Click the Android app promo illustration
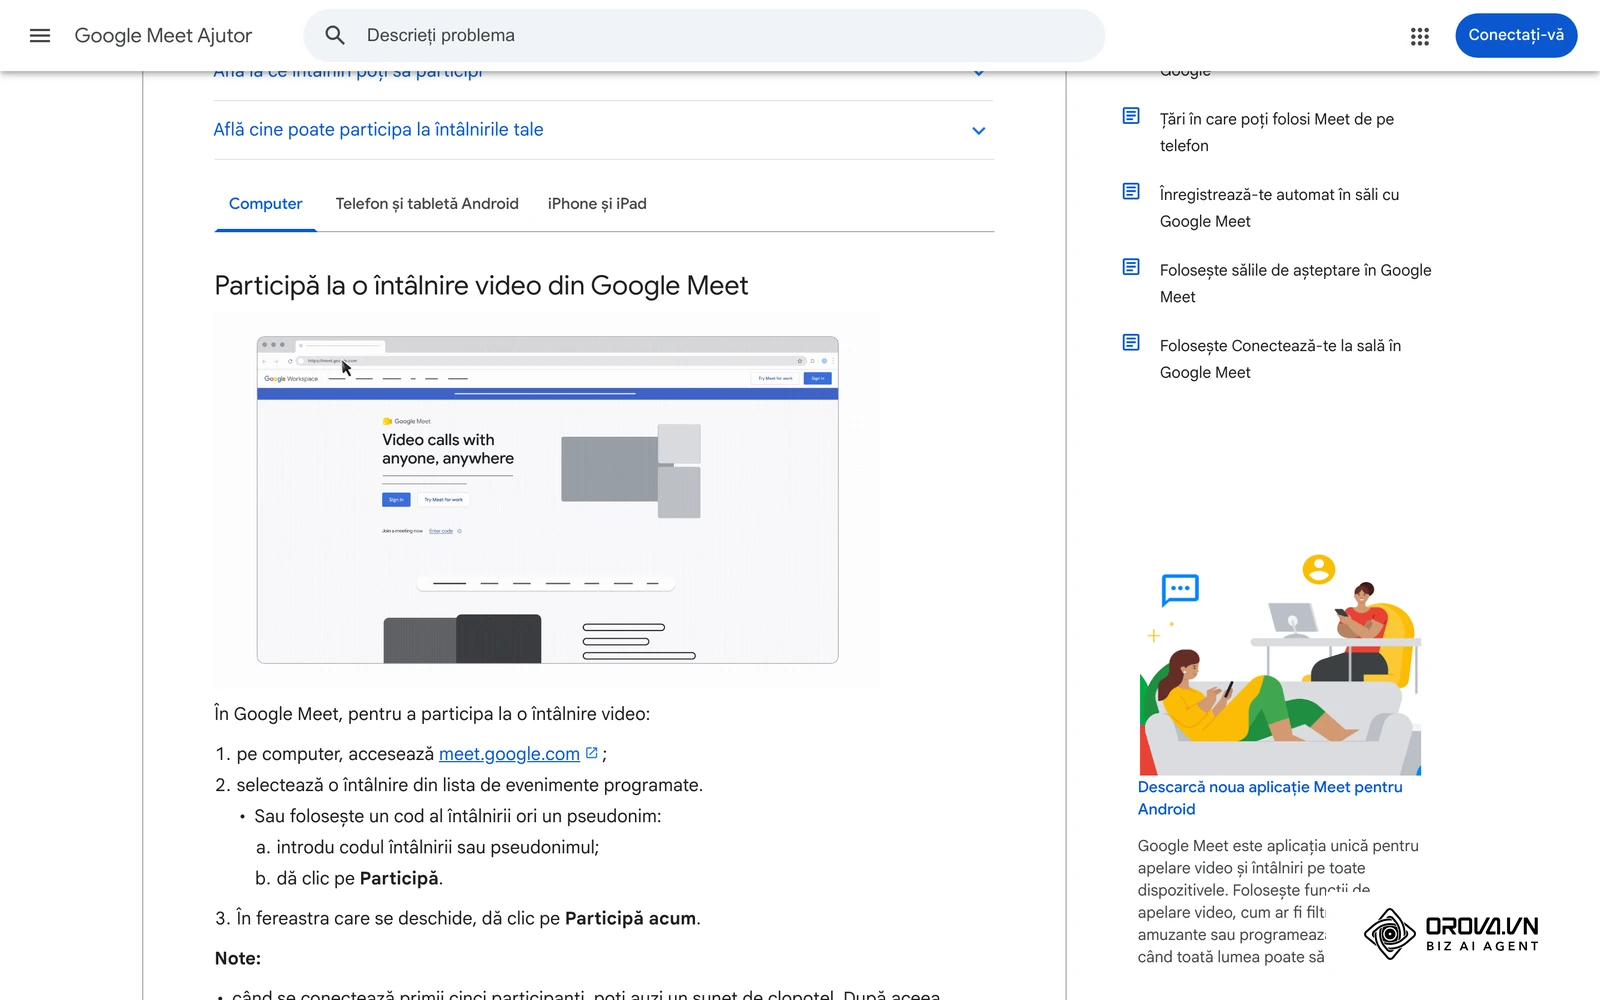1600x1000 pixels. [1280, 664]
